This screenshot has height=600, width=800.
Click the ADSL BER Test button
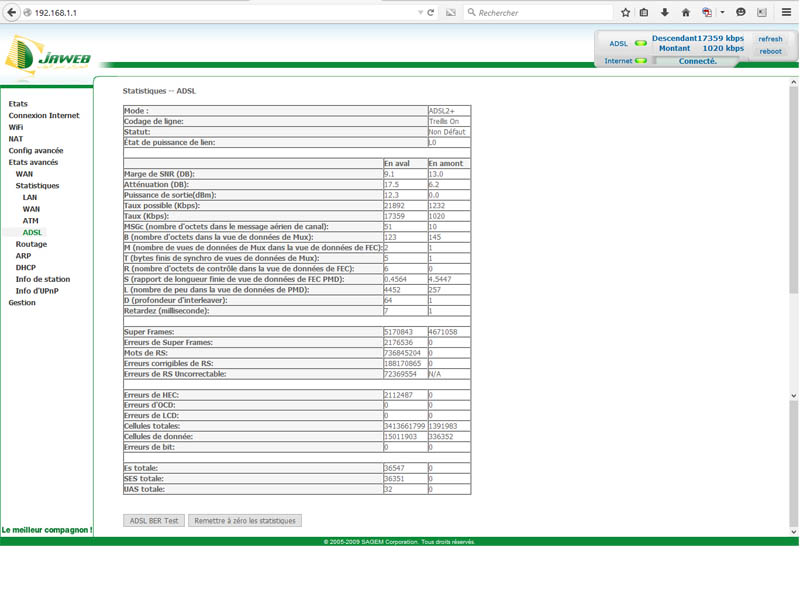[x=154, y=521]
